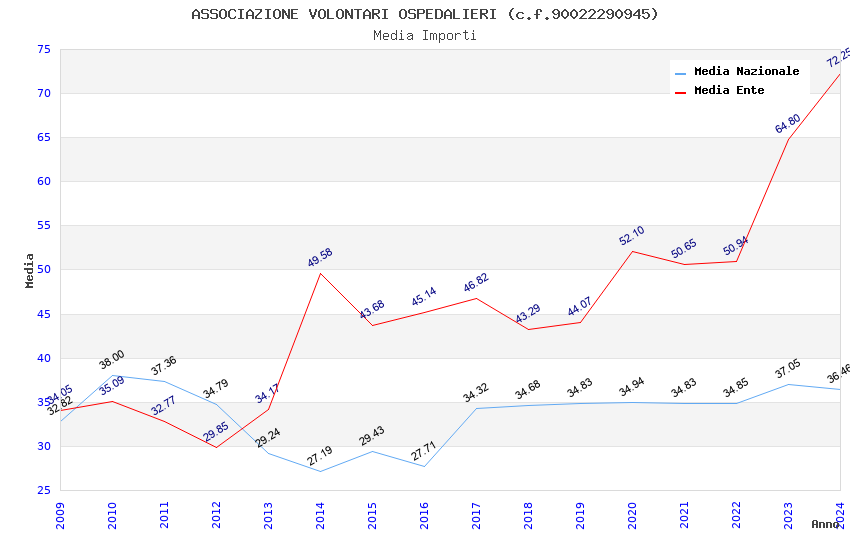Viewport: 850px width, 550px height.
Task: Click the 2017 year axis label
Action: (476, 515)
